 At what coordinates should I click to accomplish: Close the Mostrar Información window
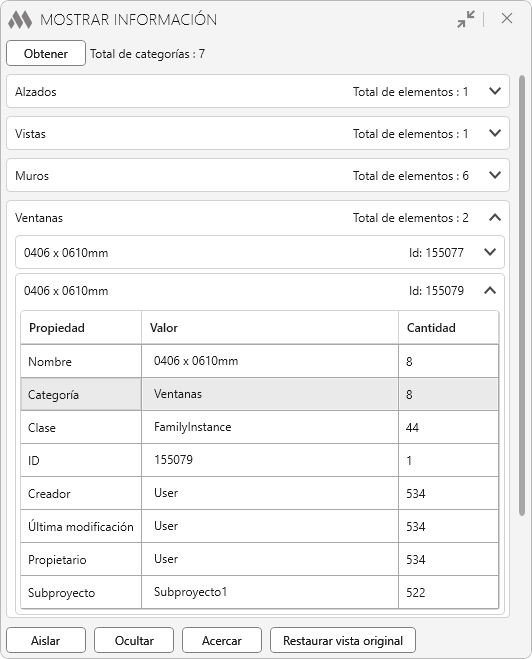point(507,18)
